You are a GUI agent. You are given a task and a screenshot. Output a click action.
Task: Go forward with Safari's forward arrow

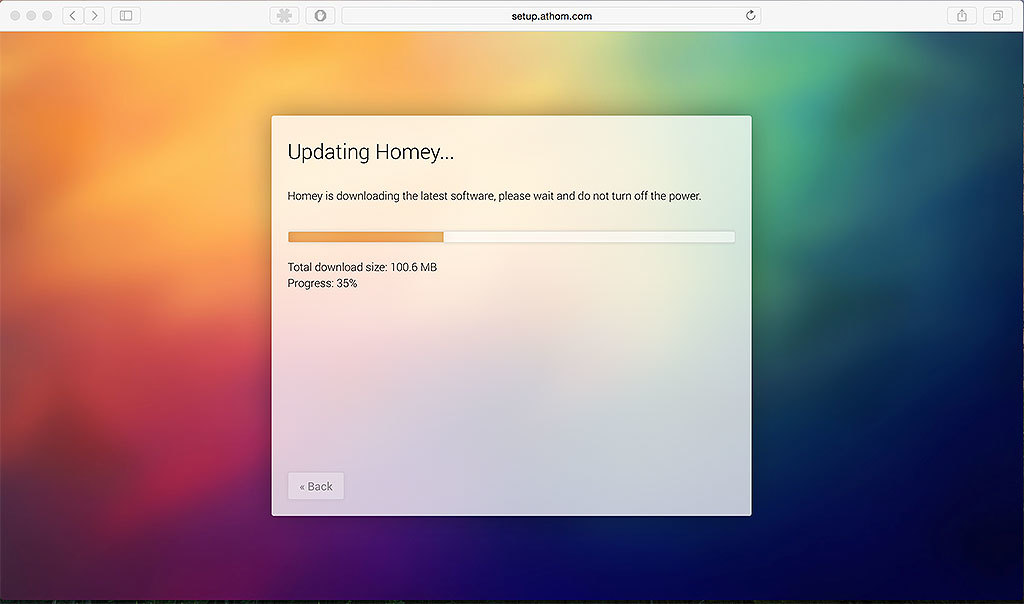pyautogui.click(x=95, y=16)
